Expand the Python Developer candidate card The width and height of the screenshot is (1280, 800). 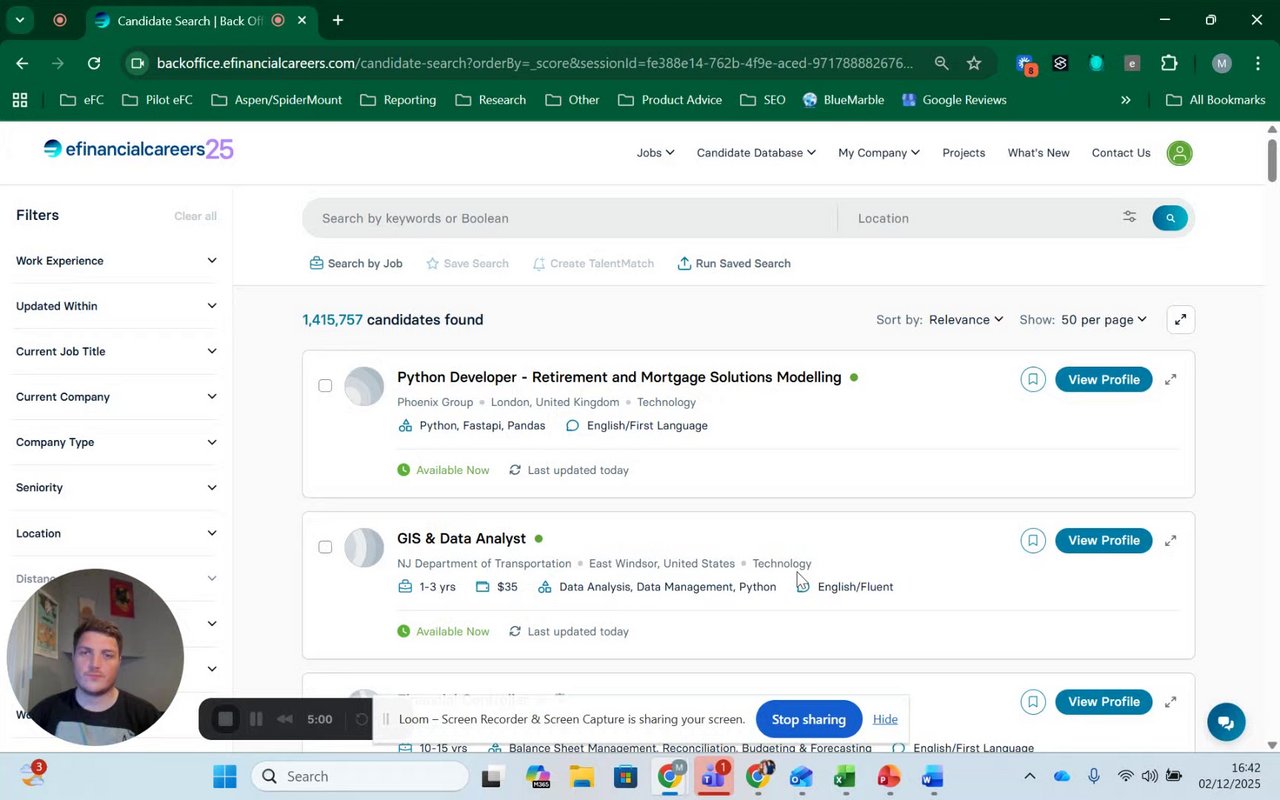click(1170, 379)
